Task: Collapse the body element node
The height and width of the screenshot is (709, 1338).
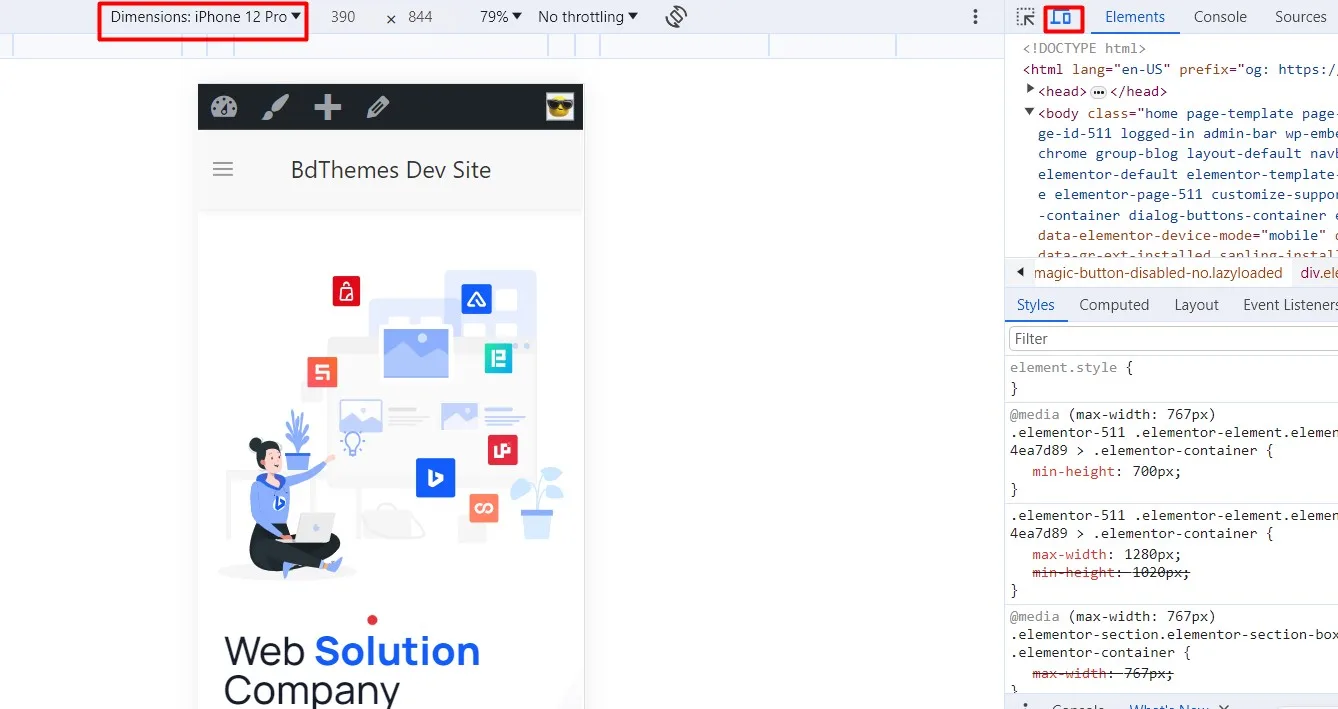Action: tap(1030, 112)
